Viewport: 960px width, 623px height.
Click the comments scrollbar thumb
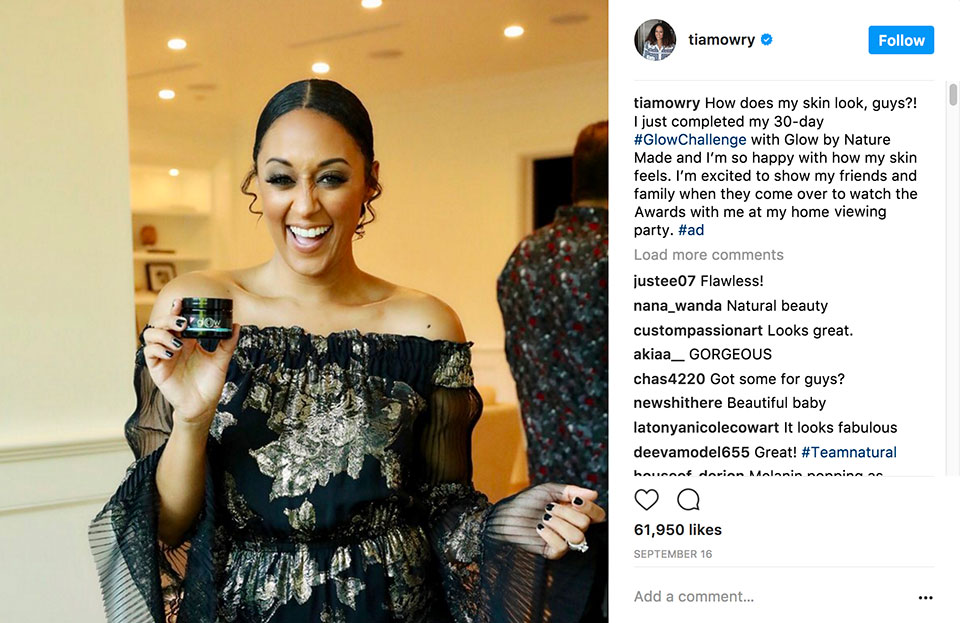953,95
